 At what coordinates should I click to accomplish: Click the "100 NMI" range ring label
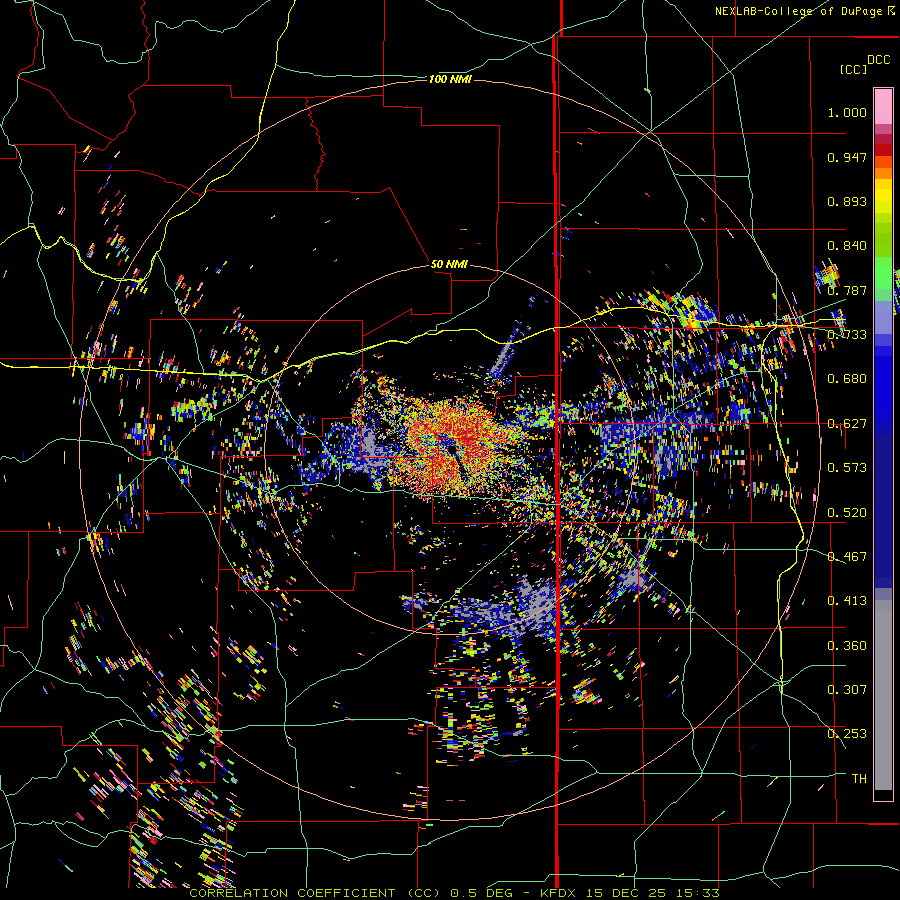[x=450, y=79]
